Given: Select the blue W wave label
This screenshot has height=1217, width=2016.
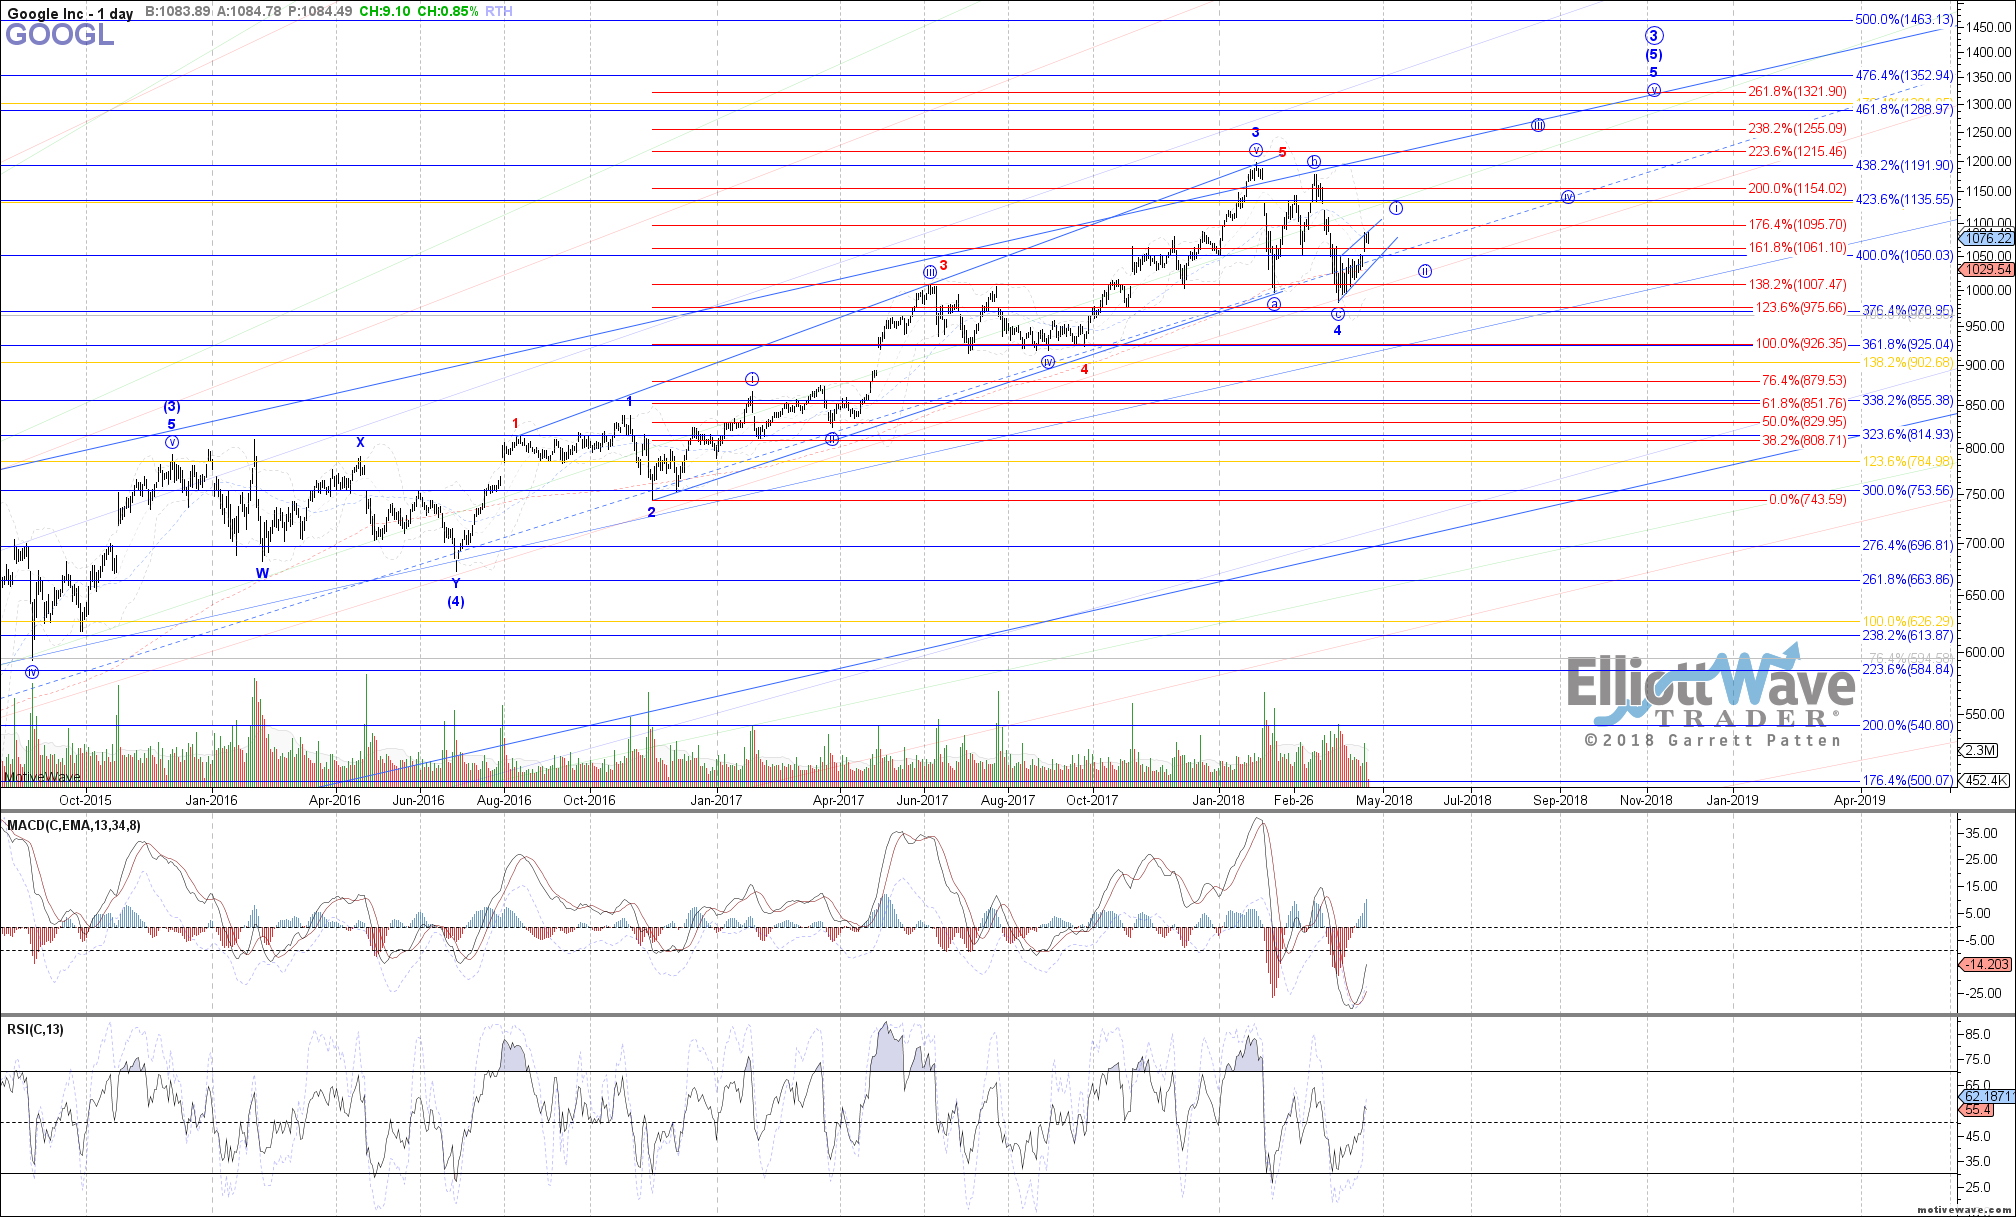Looking at the screenshot, I should [262, 573].
